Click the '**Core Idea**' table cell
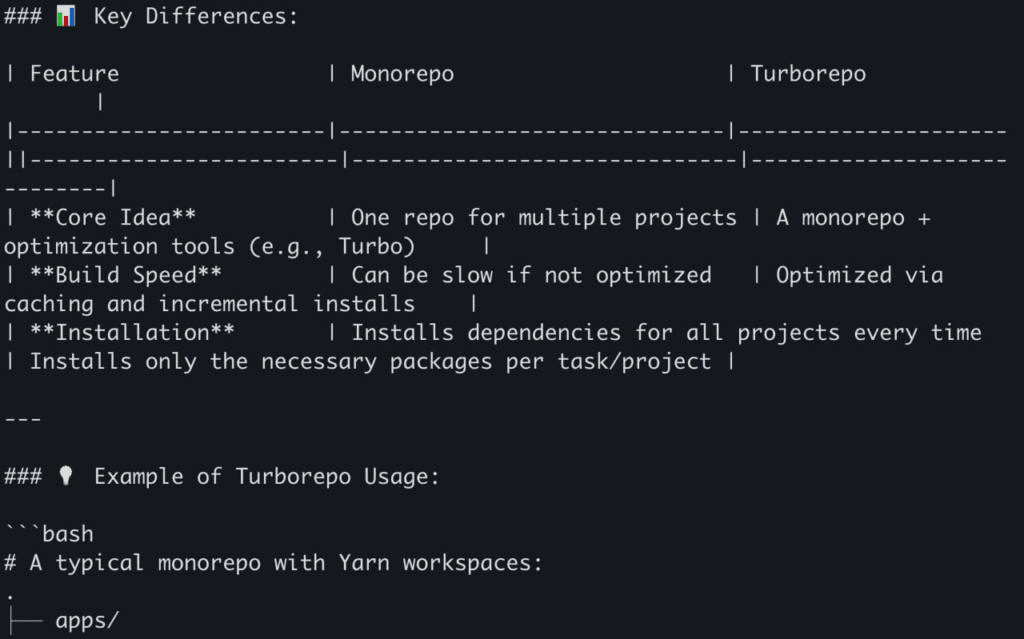The width and height of the screenshot is (1024, 639). pos(113,218)
